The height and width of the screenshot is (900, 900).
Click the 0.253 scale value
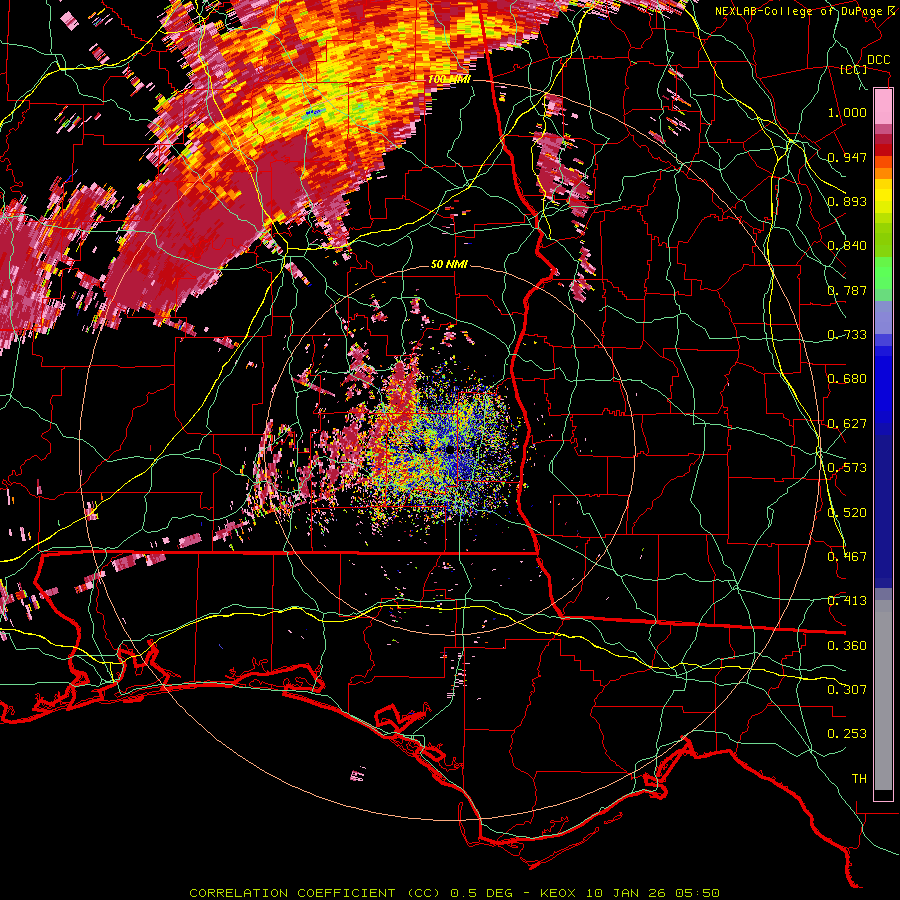click(x=847, y=734)
